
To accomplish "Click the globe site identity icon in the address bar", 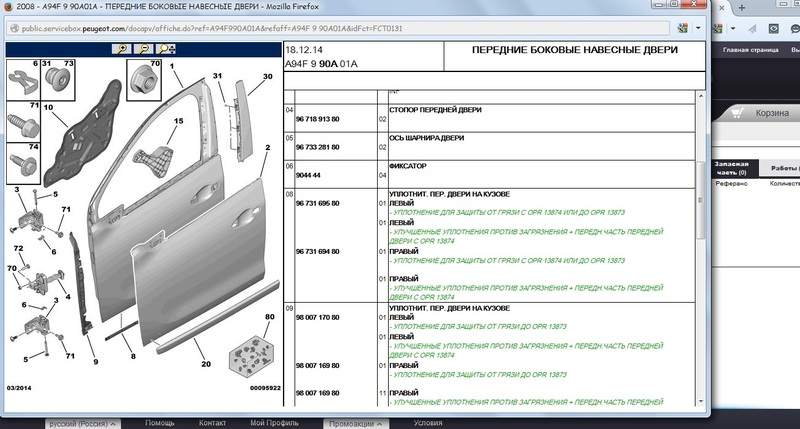I will (x=14, y=29).
